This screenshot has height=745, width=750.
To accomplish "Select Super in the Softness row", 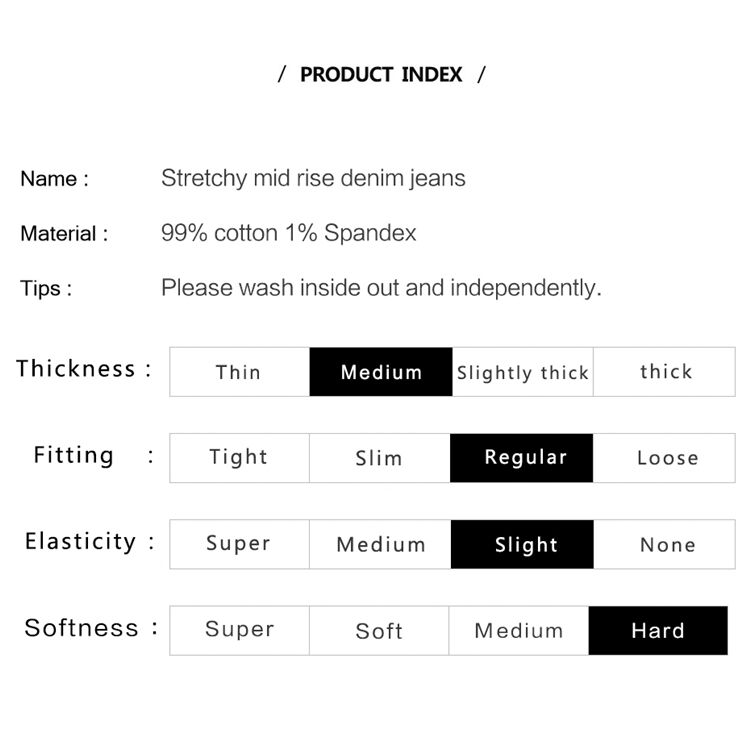I will (240, 630).
